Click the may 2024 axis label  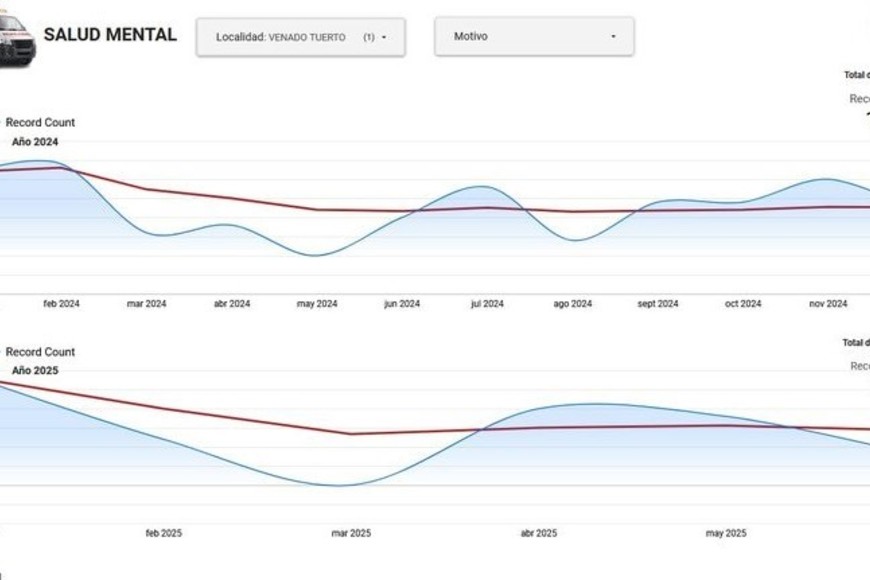coord(317,304)
